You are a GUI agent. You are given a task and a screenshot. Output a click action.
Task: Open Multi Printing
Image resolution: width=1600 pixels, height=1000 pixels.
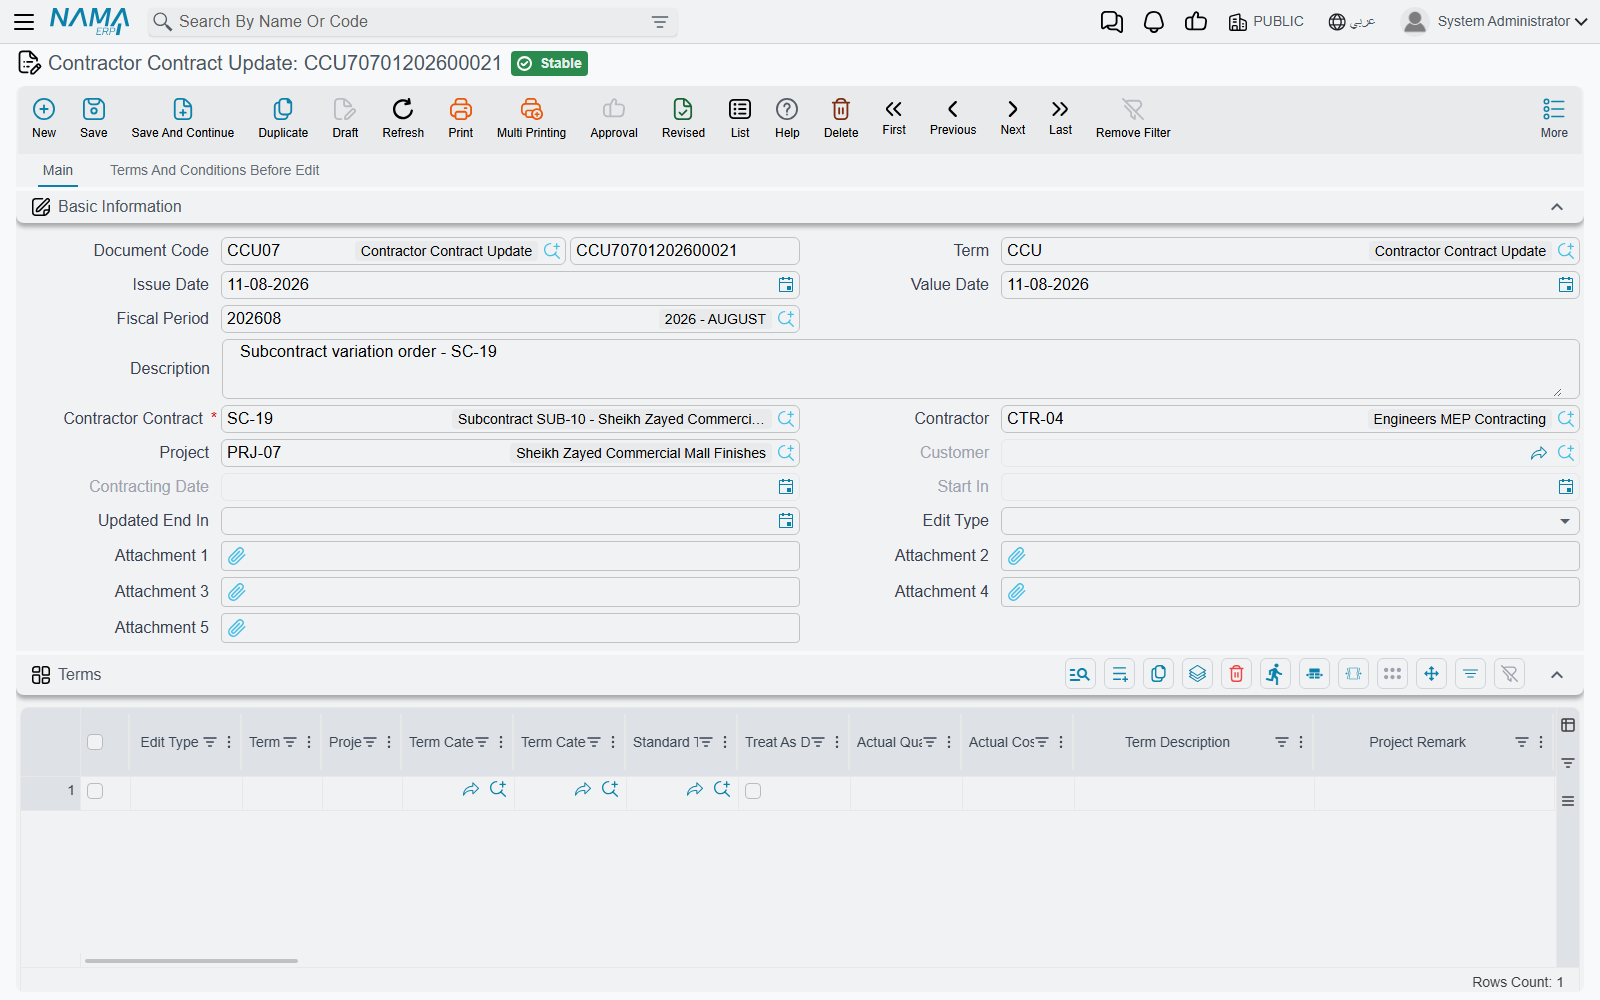click(531, 118)
